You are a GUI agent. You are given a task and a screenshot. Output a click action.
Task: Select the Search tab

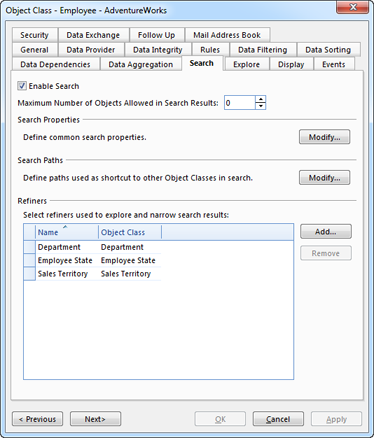[202, 63]
